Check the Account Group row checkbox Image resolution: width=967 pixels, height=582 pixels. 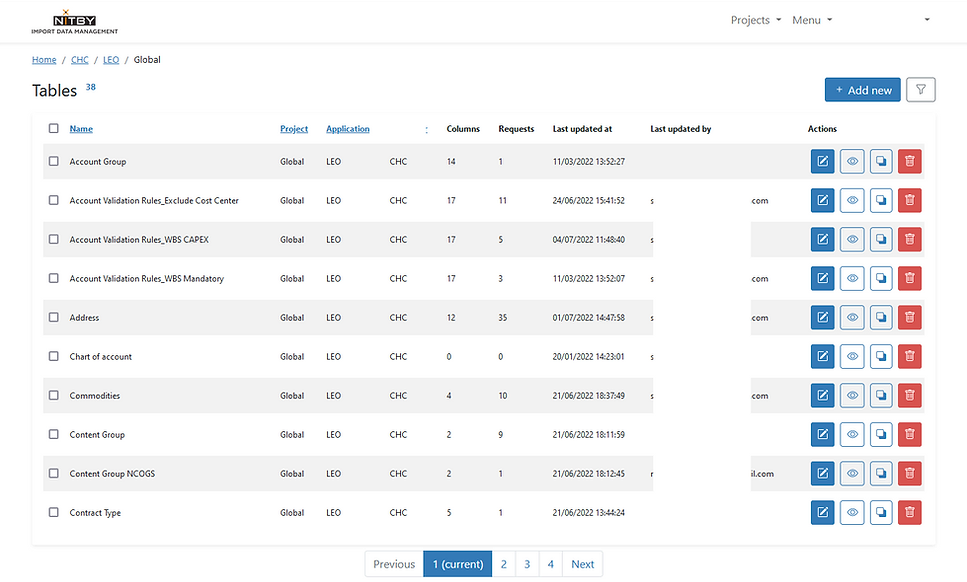pos(54,161)
